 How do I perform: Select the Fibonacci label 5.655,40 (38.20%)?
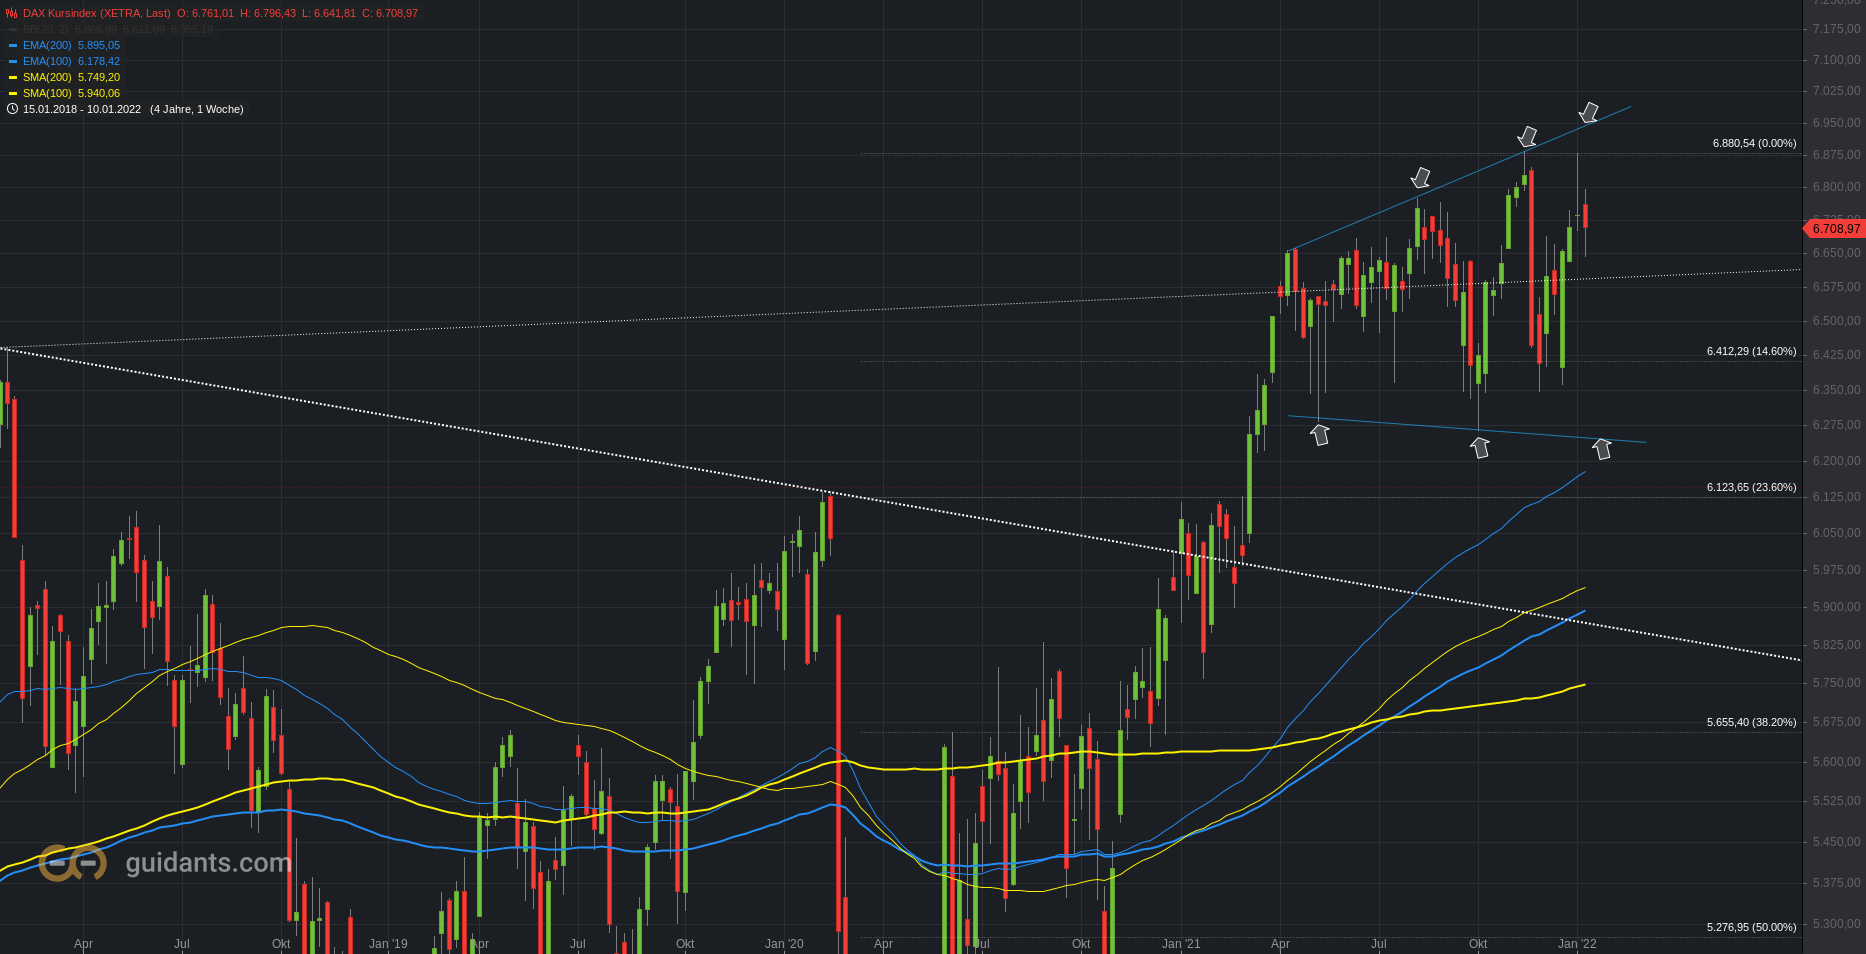click(1751, 721)
